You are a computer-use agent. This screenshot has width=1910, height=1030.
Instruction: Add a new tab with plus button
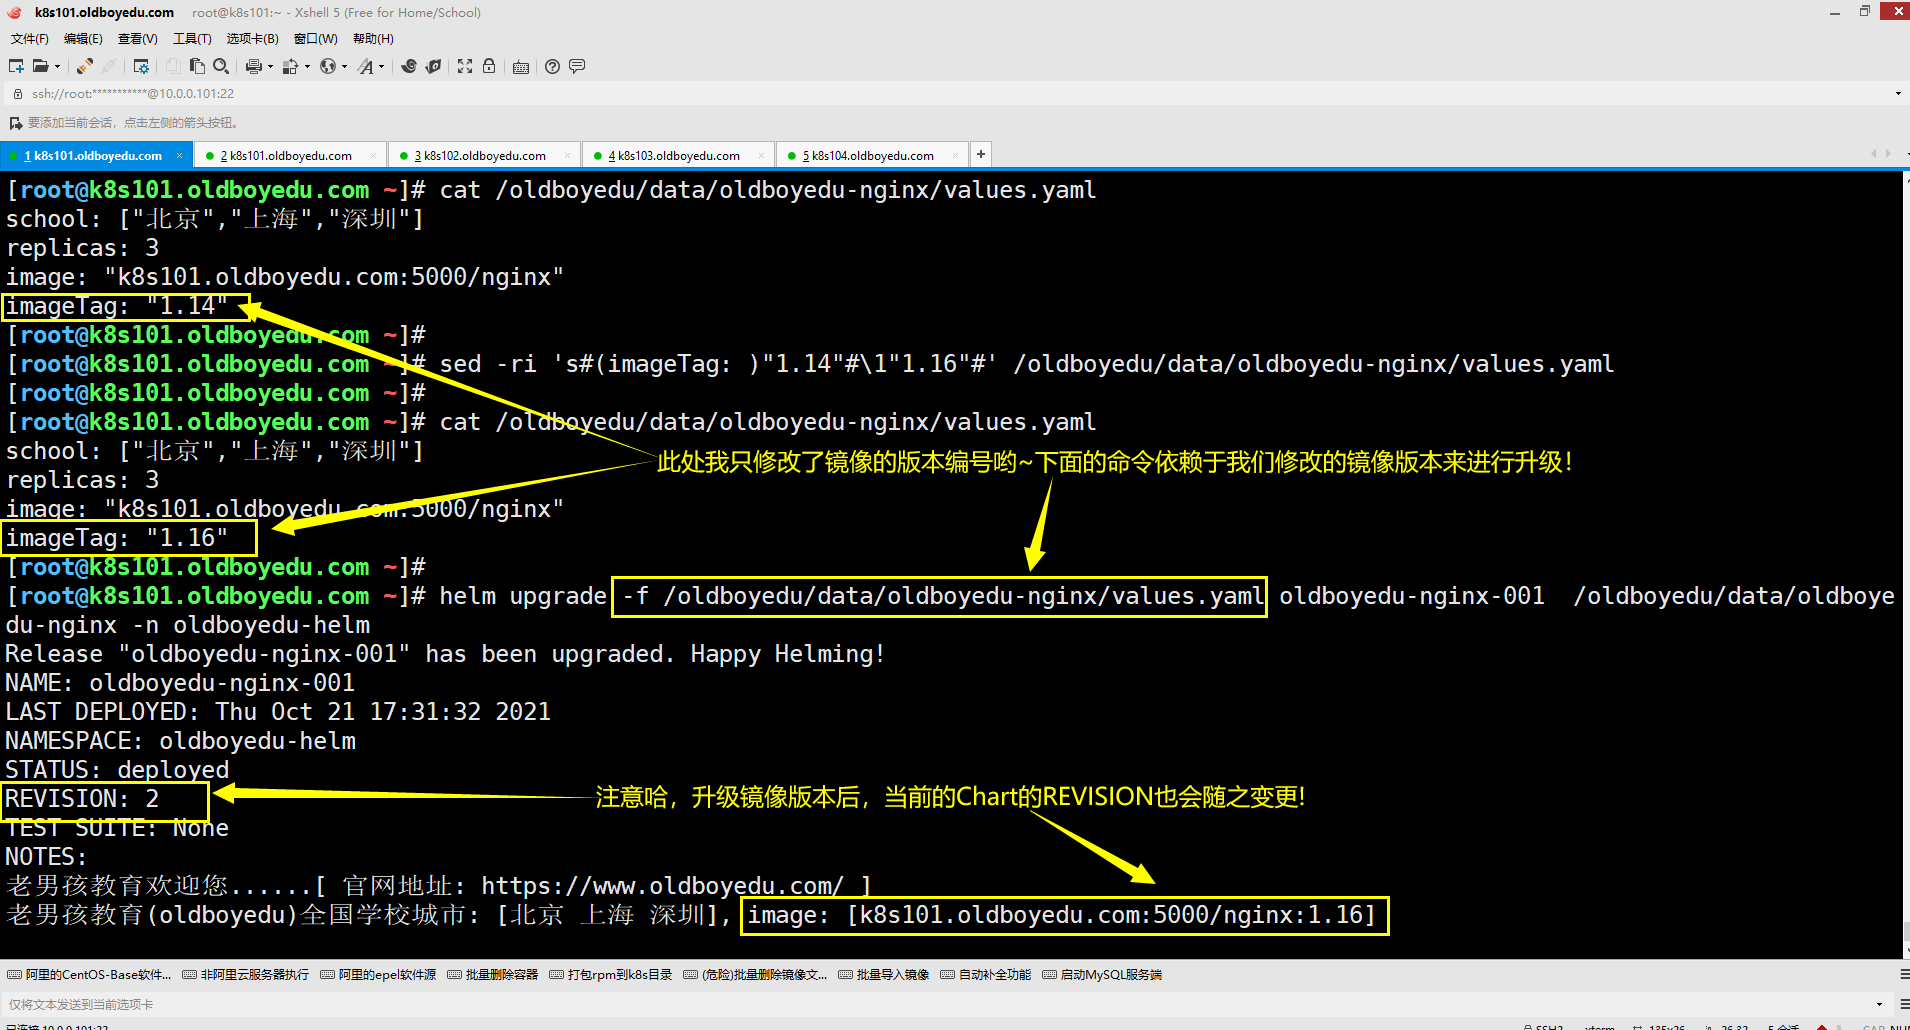981,154
